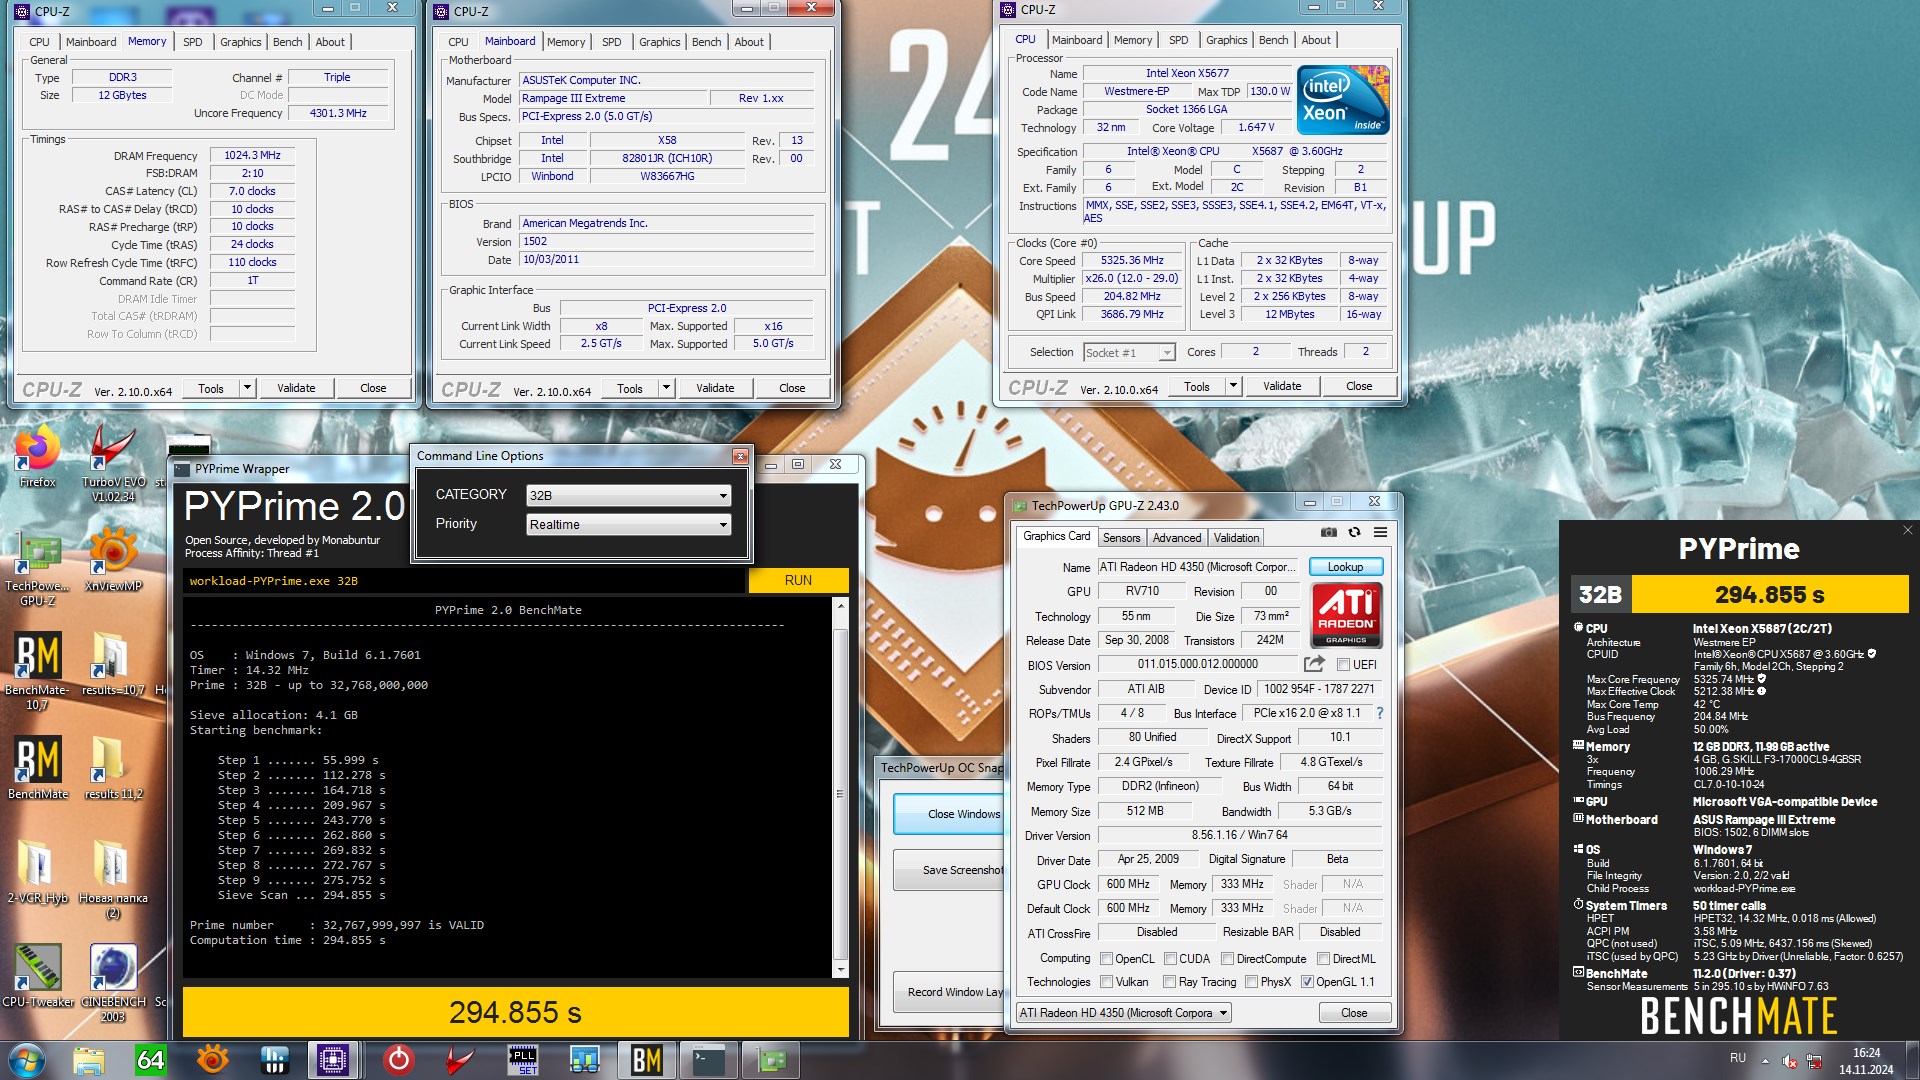Screen dimensions: 1920x1080
Task: Click muted volume tray icon
Action: (x=1790, y=1061)
